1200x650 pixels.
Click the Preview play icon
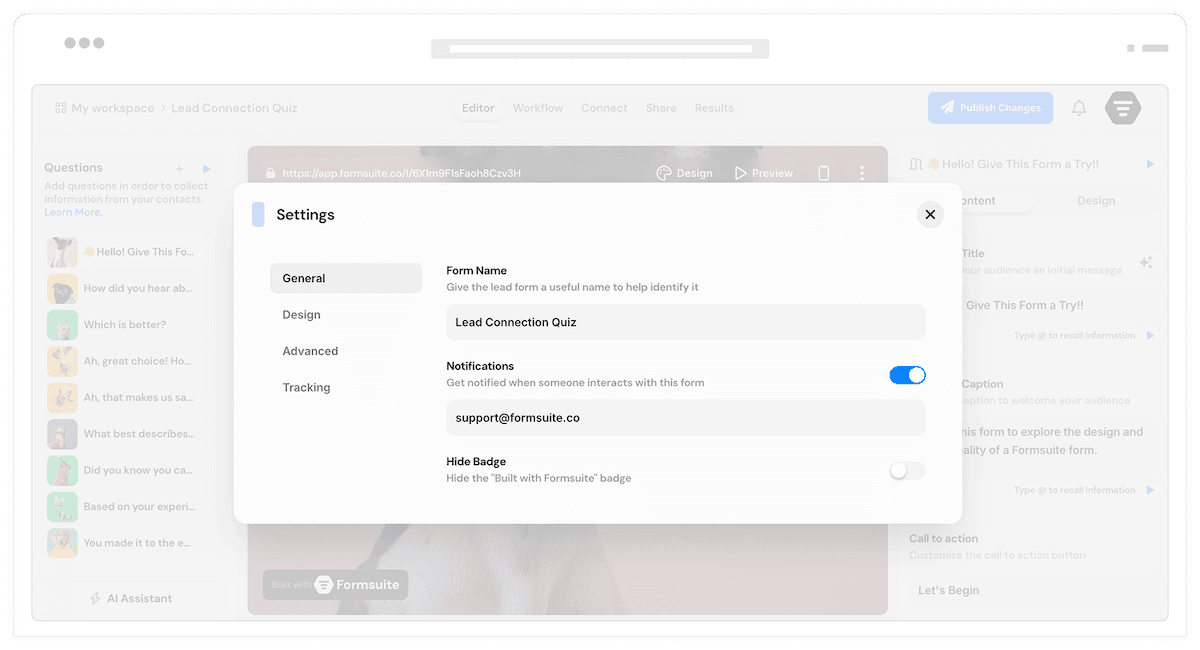tap(741, 173)
